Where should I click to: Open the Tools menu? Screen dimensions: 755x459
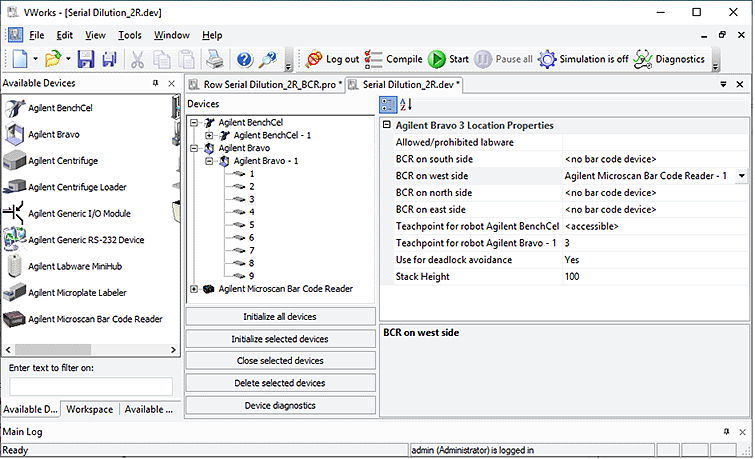(x=130, y=35)
